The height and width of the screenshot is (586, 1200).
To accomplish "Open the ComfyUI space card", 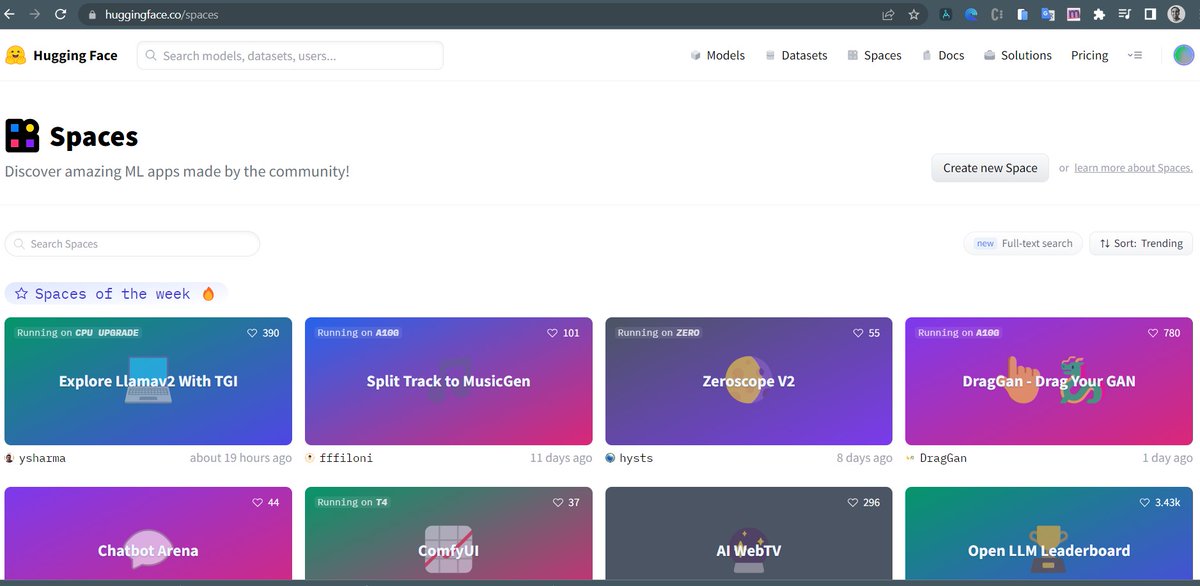I will pos(448,533).
